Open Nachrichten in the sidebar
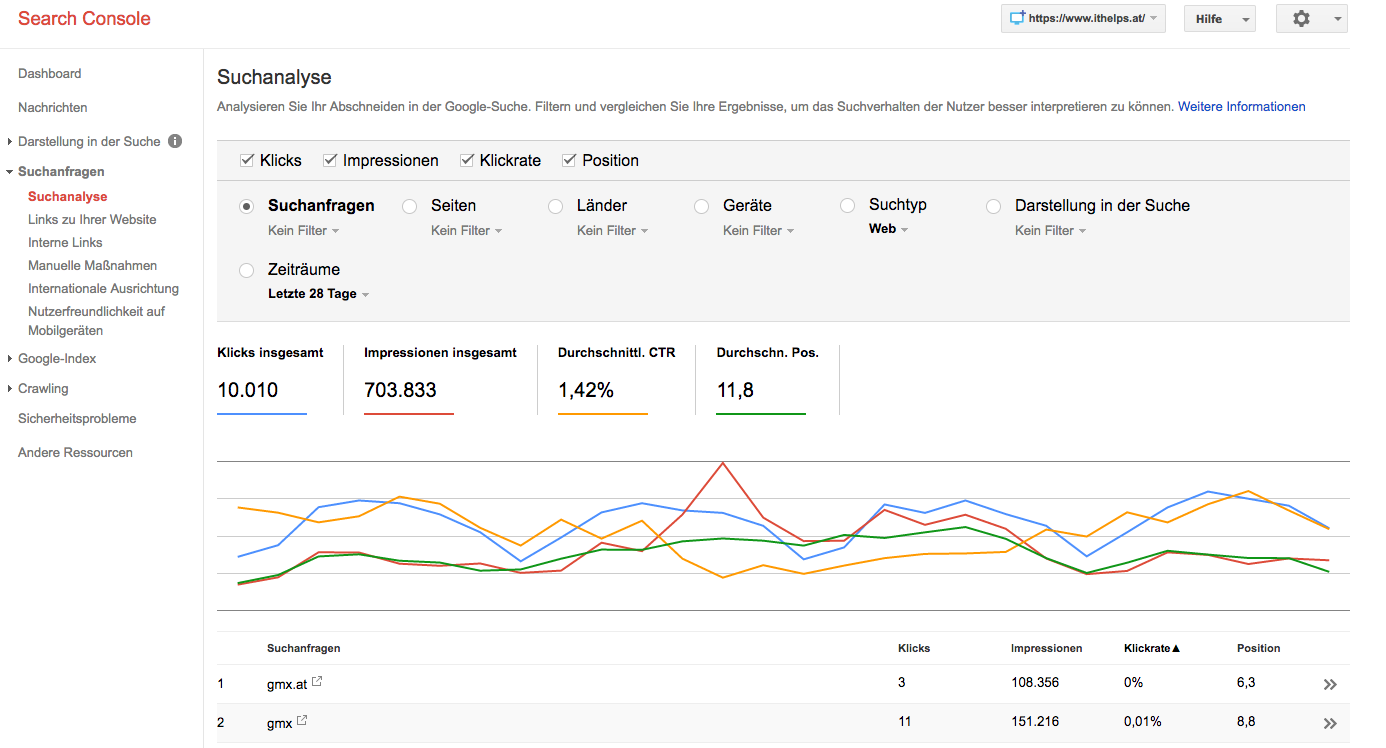1386x748 pixels. coord(53,107)
